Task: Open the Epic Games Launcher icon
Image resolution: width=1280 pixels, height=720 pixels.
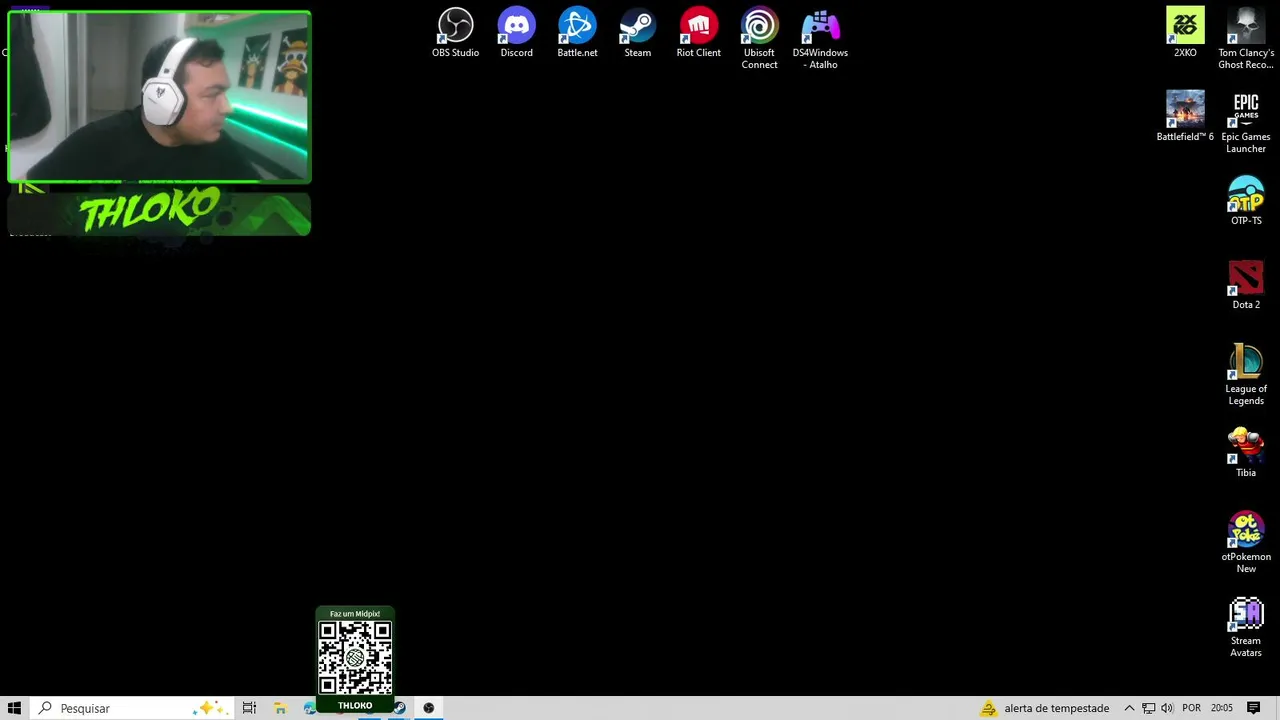Action: 1246,123
